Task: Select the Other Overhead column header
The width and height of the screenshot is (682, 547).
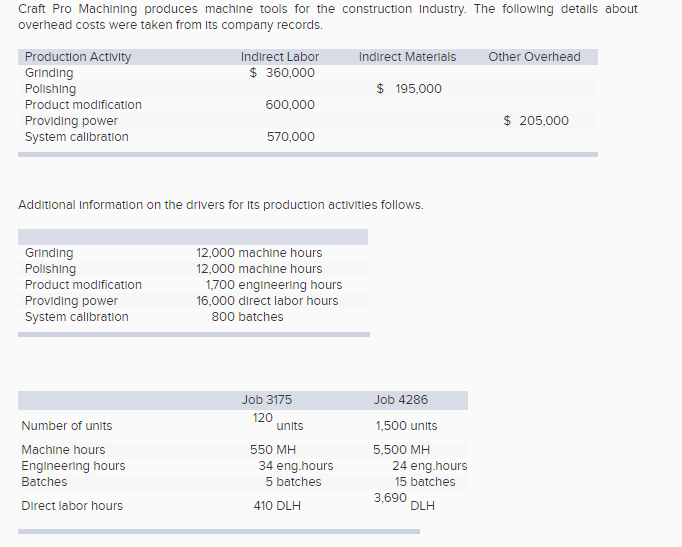Action: 534,57
